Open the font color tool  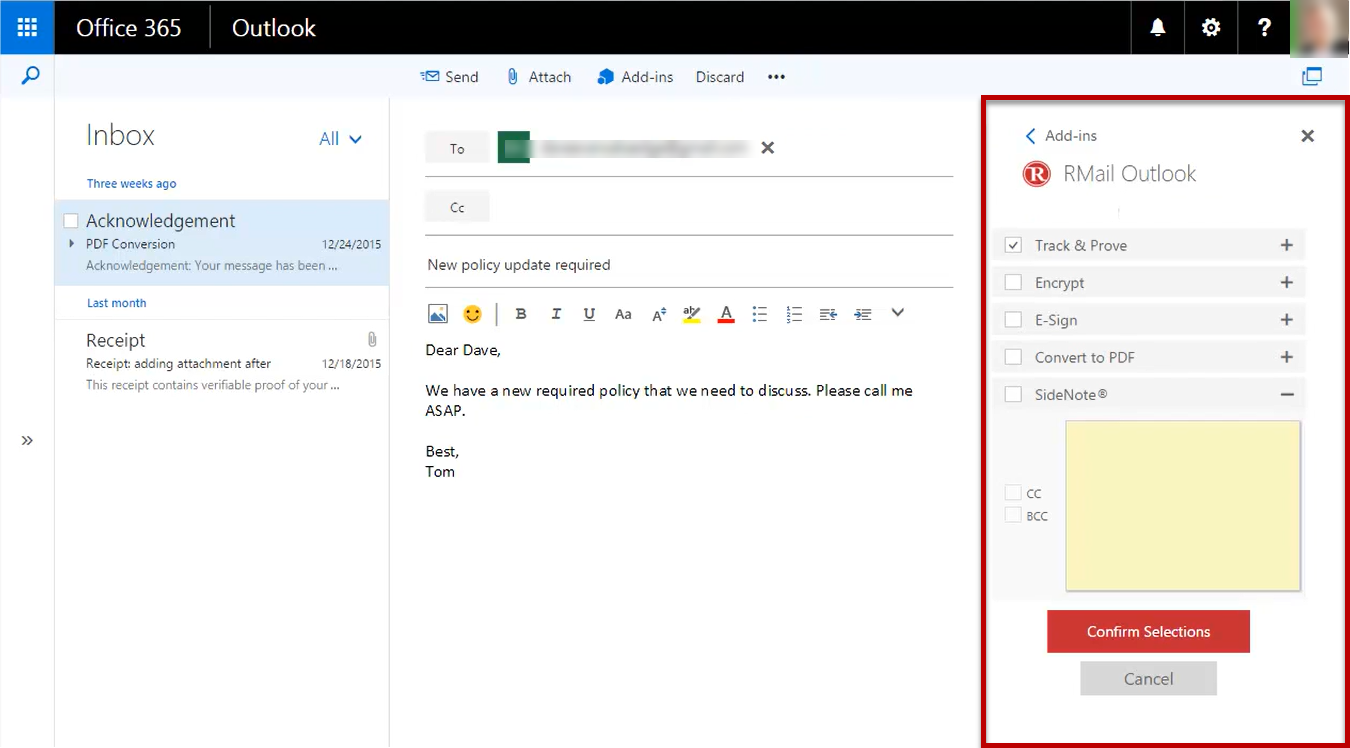(x=725, y=313)
